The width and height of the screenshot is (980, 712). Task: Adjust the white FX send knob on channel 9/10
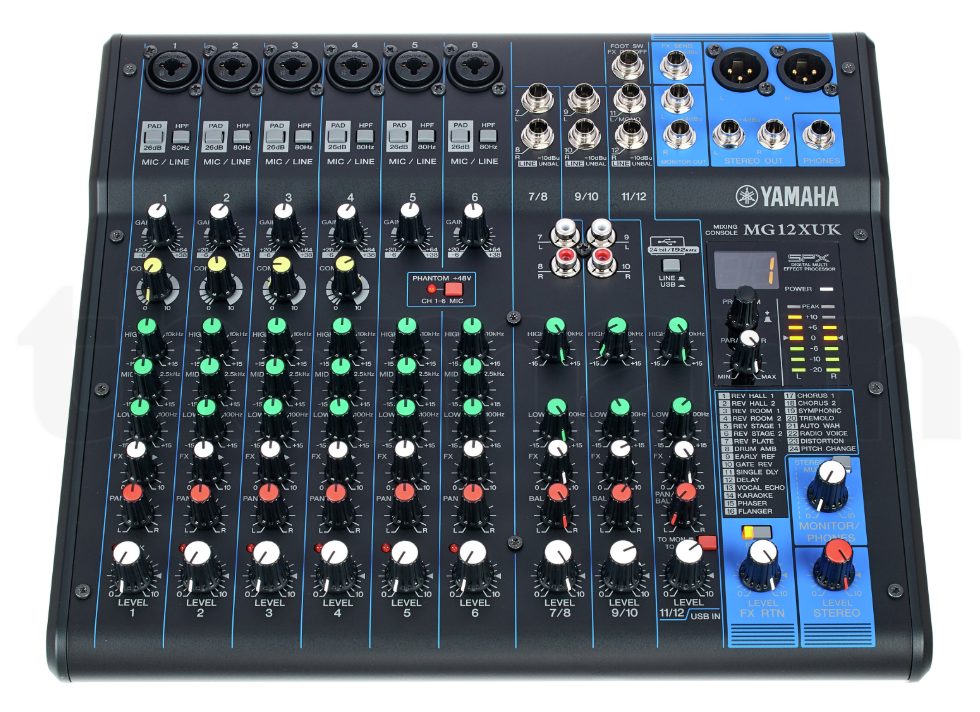(620, 460)
